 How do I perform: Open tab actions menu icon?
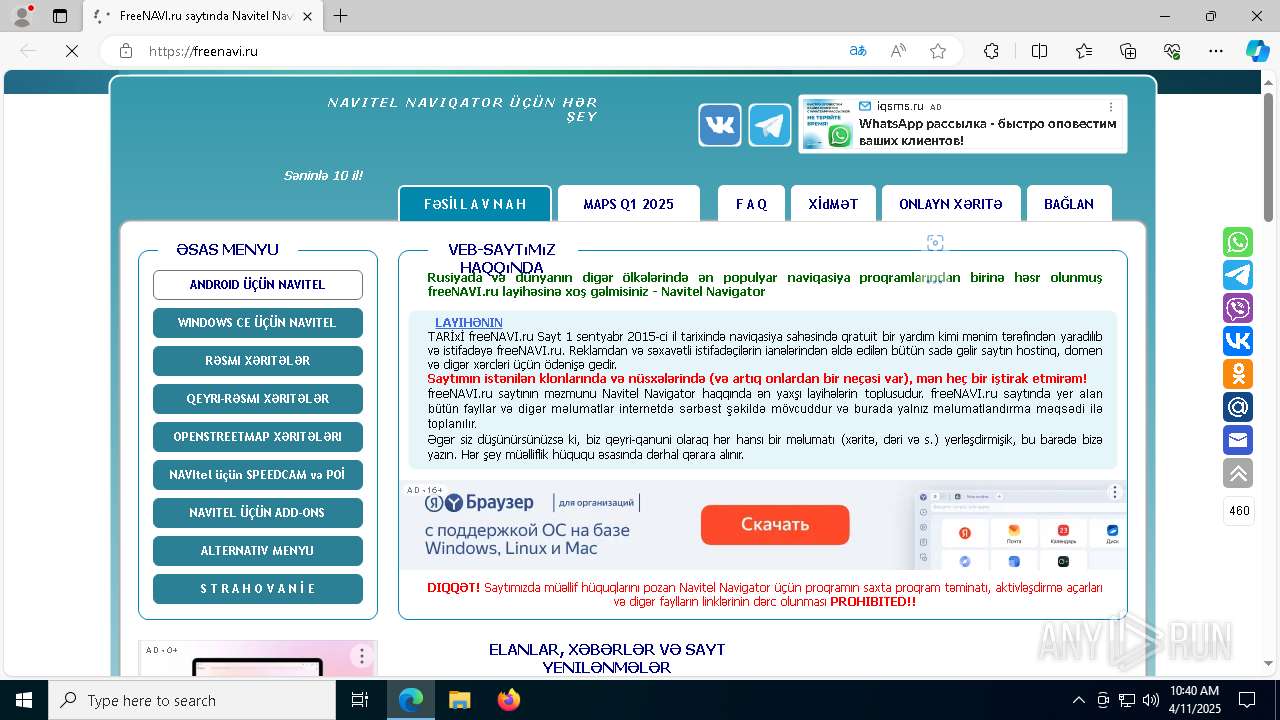[60, 16]
